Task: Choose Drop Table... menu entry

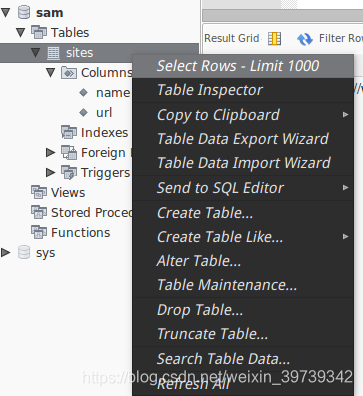Action: [x=243, y=310]
